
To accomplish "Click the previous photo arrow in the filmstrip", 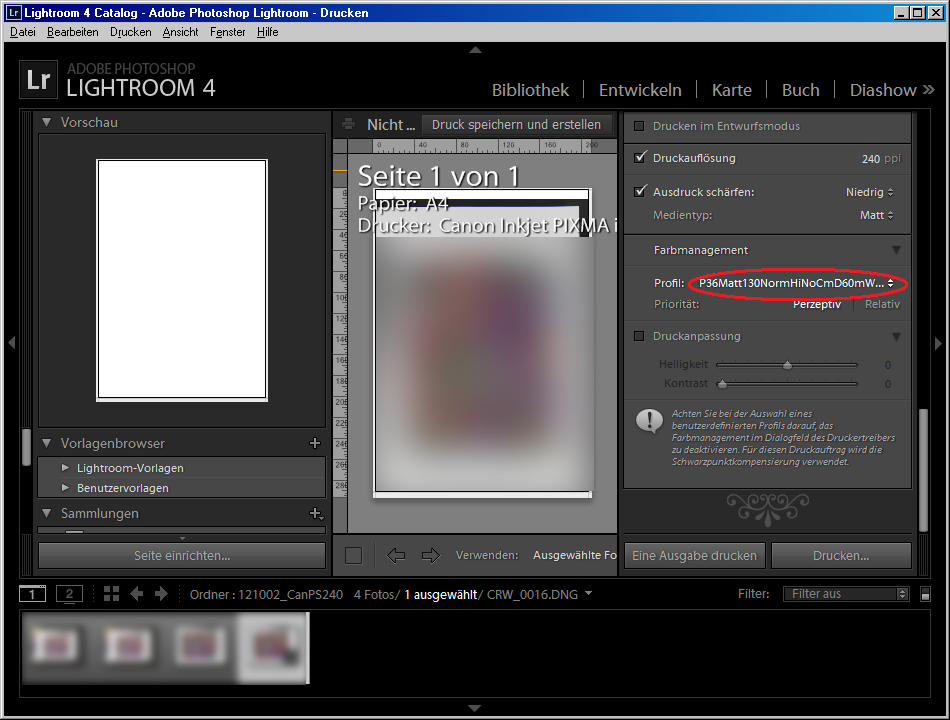I will pyautogui.click(x=137, y=593).
